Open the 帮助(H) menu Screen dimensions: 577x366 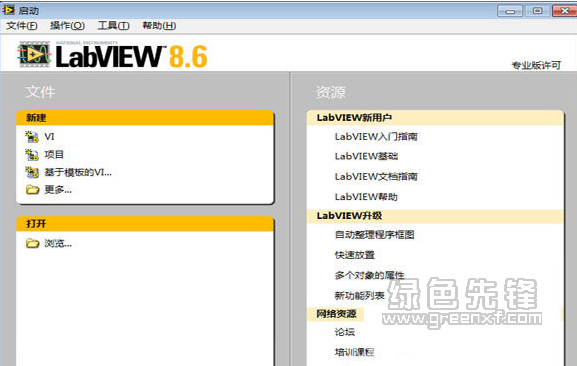click(x=159, y=26)
